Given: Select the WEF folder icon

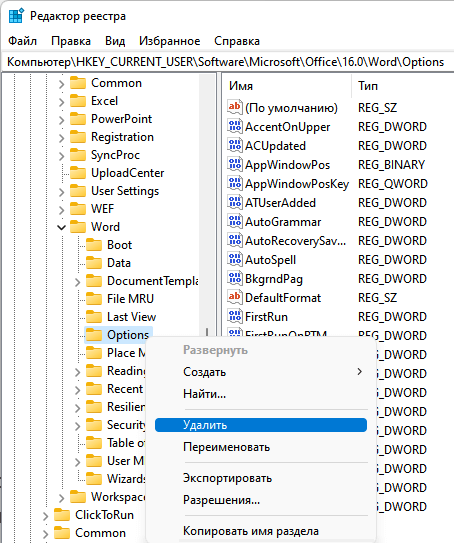Looking at the screenshot, I should (x=78, y=209).
